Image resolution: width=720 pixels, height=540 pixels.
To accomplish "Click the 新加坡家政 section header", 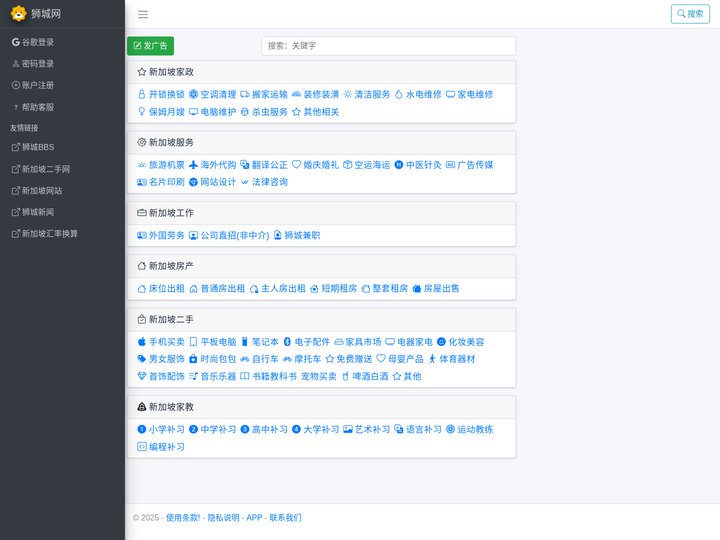I will [x=321, y=72].
